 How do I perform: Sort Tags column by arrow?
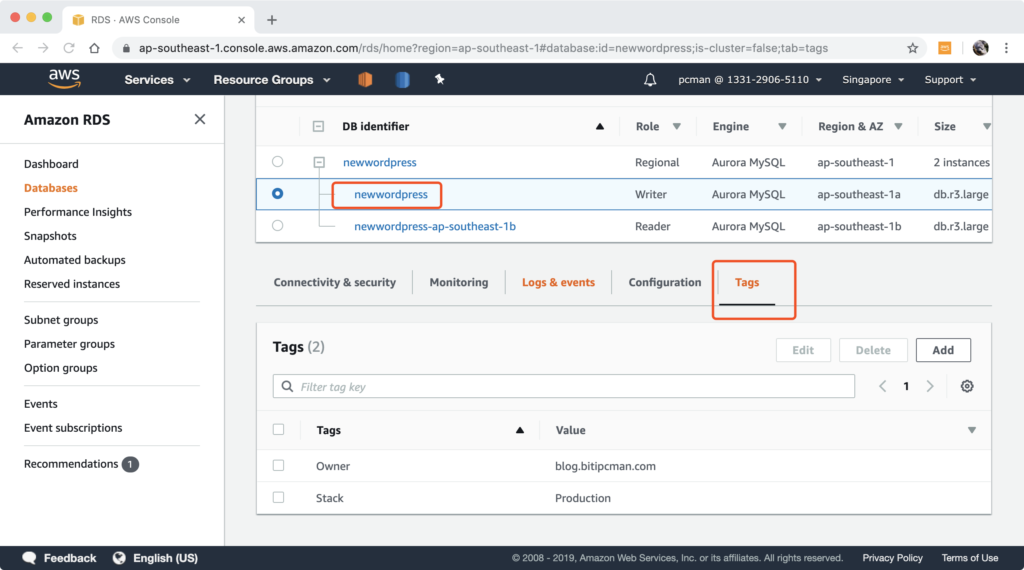click(520, 430)
